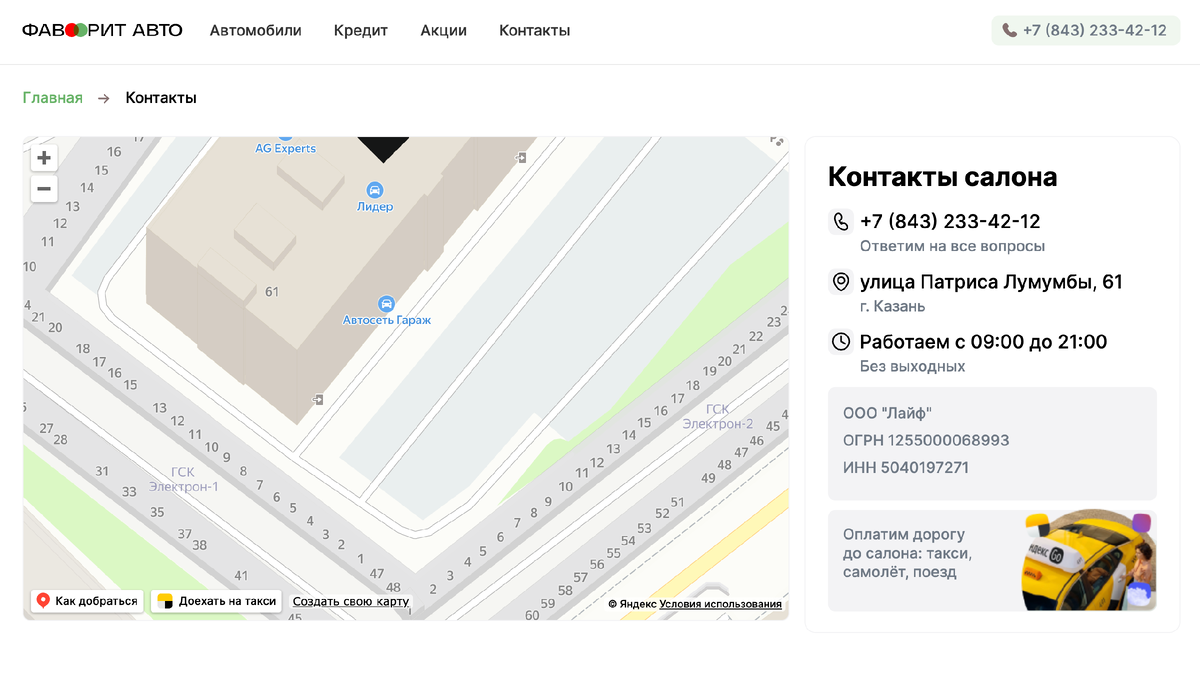Open the Автомобили menu item
This screenshot has width=1200, height=680.
(x=255, y=31)
